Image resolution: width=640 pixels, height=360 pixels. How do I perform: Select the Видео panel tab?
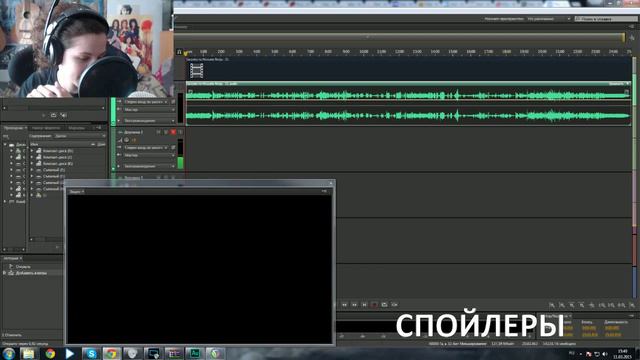point(76,191)
